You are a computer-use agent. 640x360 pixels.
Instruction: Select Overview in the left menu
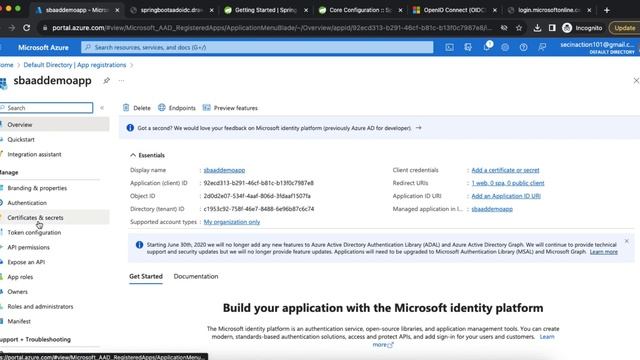pyautogui.click(x=55, y=124)
